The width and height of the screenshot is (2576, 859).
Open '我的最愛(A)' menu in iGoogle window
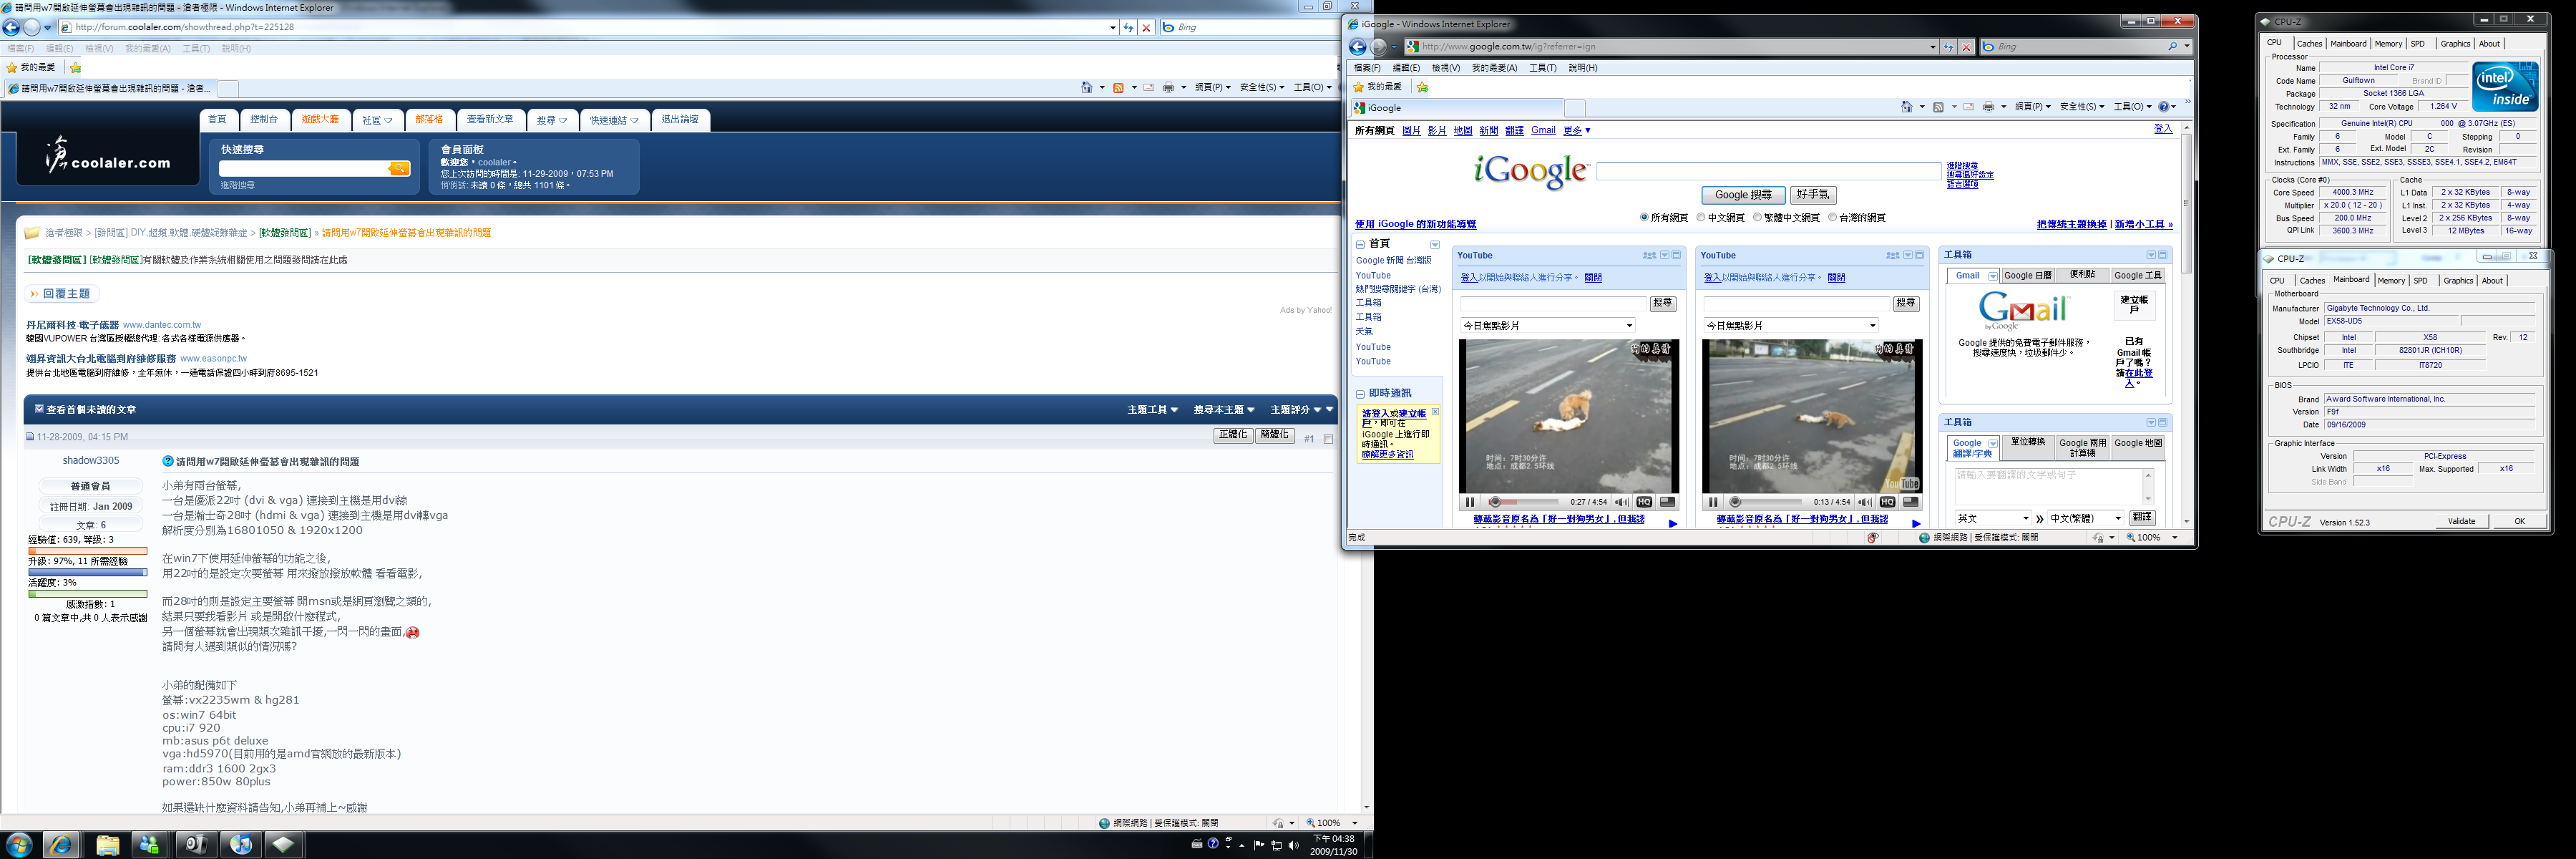coord(1494,68)
